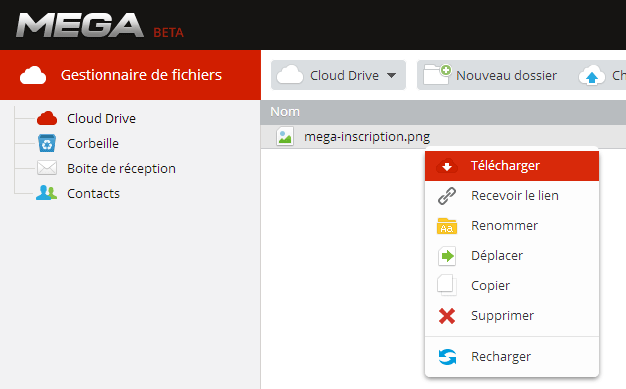This screenshot has width=626, height=389.
Task: Click the image file icon of mega-inscription.png
Action: pos(285,137)
